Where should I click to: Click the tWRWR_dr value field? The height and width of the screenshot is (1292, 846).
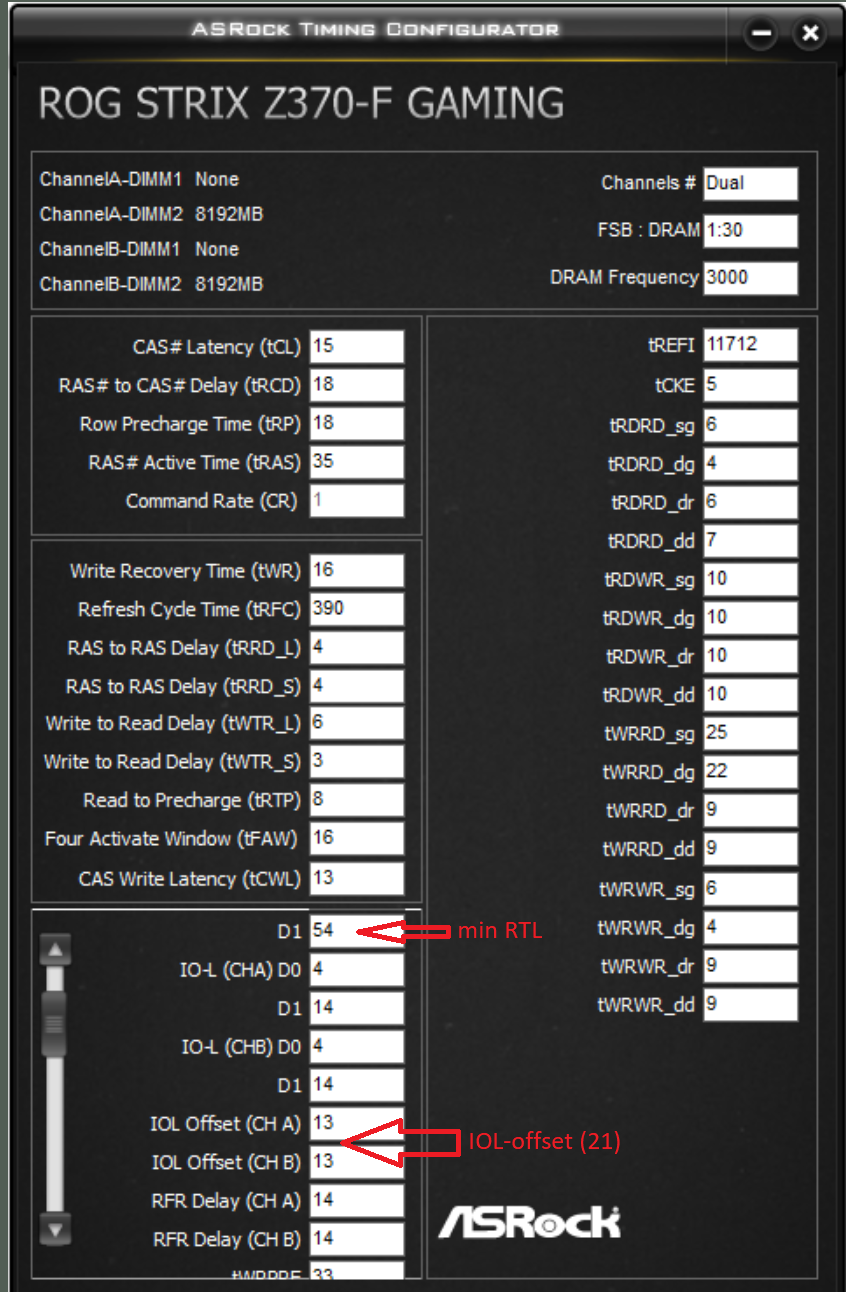click(x=750, y=966)
